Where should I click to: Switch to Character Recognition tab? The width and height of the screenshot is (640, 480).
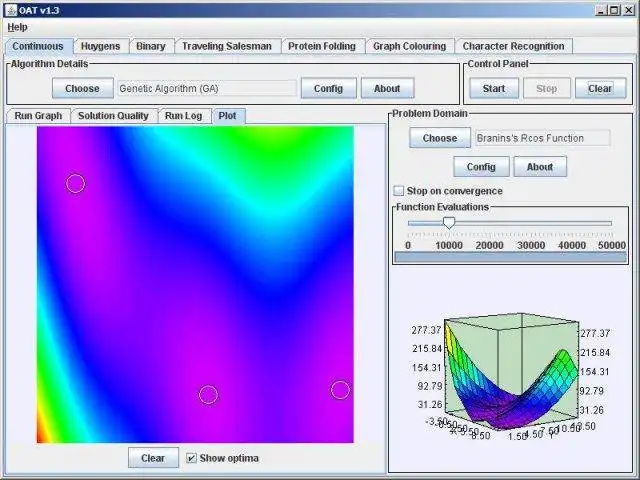[x=513, y=46]
